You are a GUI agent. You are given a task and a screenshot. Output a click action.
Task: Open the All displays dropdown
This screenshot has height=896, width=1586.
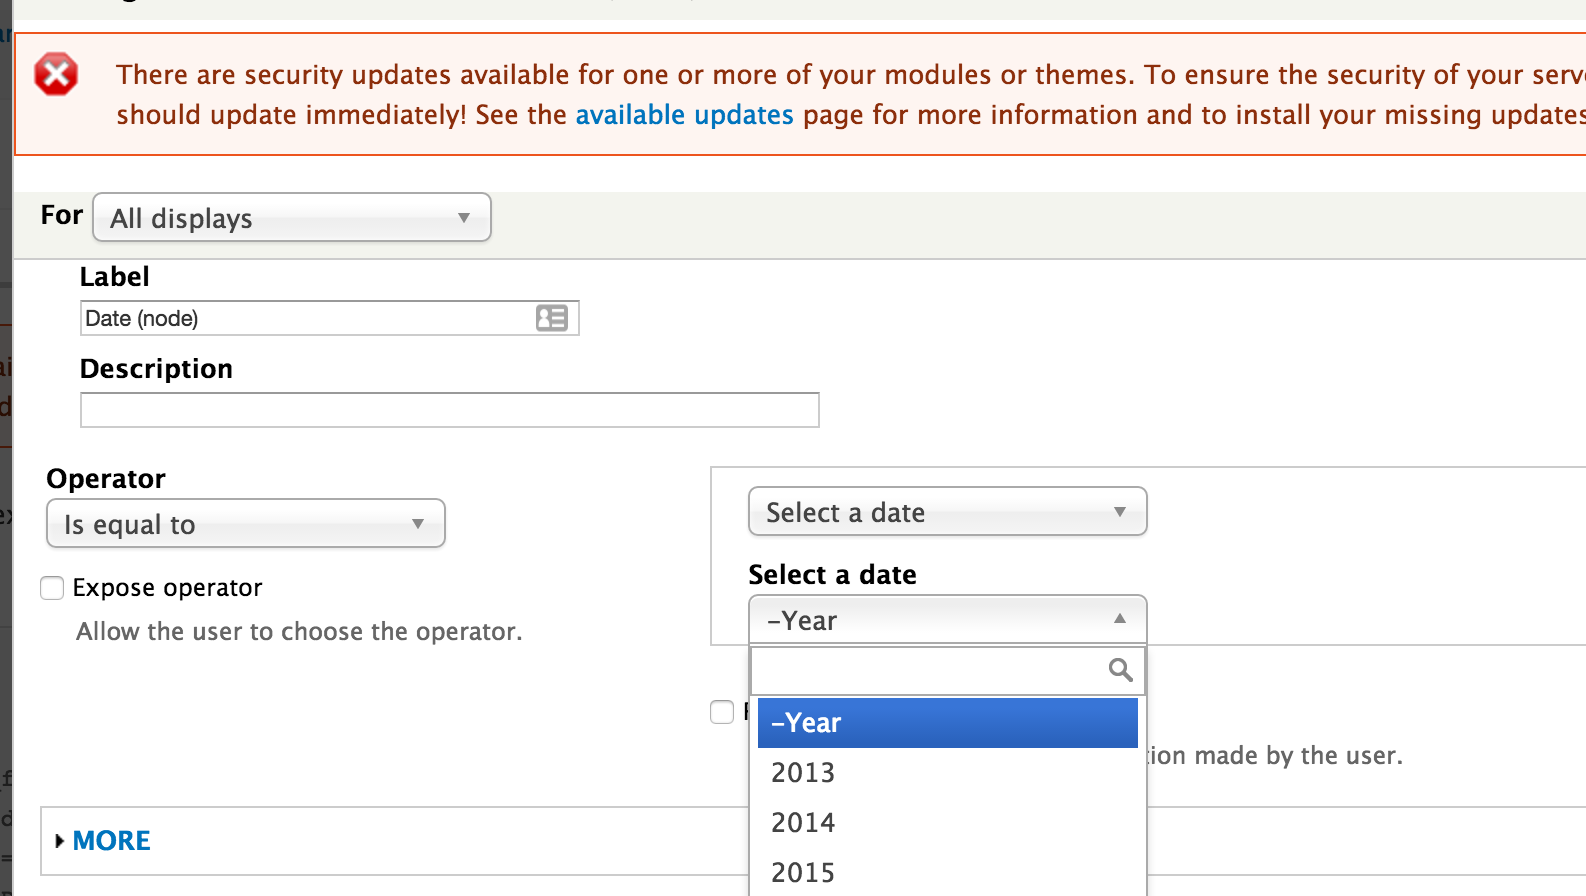coord(292,217)
